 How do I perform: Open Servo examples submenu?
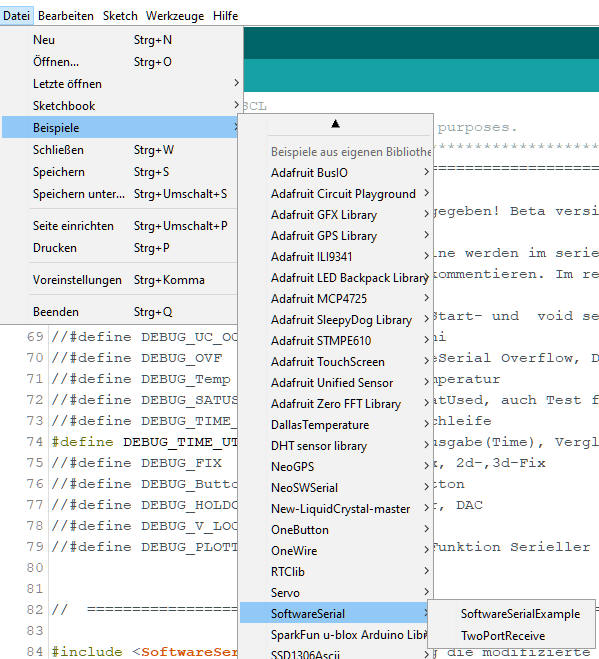coord(336,593)
